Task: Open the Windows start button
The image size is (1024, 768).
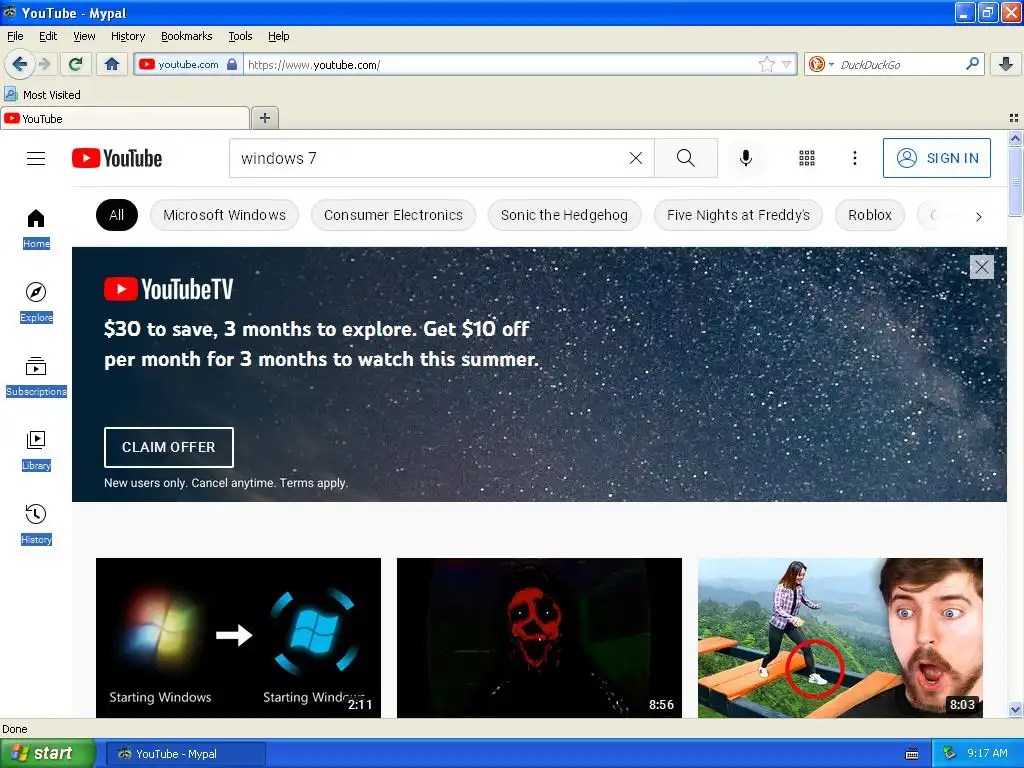Action: click(47, 754)
